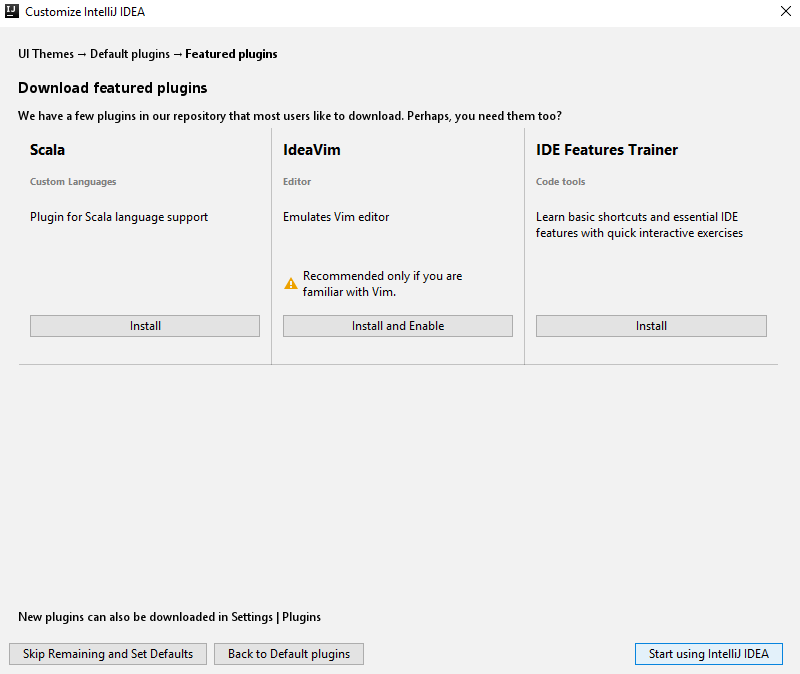Click the Custom Languages category label
Screen dimensions: 800x674
73,182
